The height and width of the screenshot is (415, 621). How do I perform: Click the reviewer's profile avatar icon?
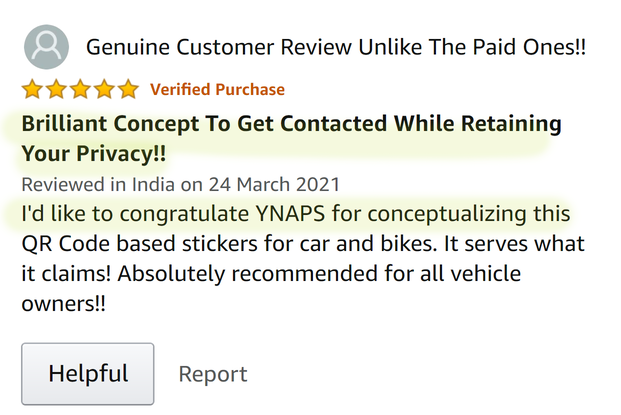(x=46, y=46)
